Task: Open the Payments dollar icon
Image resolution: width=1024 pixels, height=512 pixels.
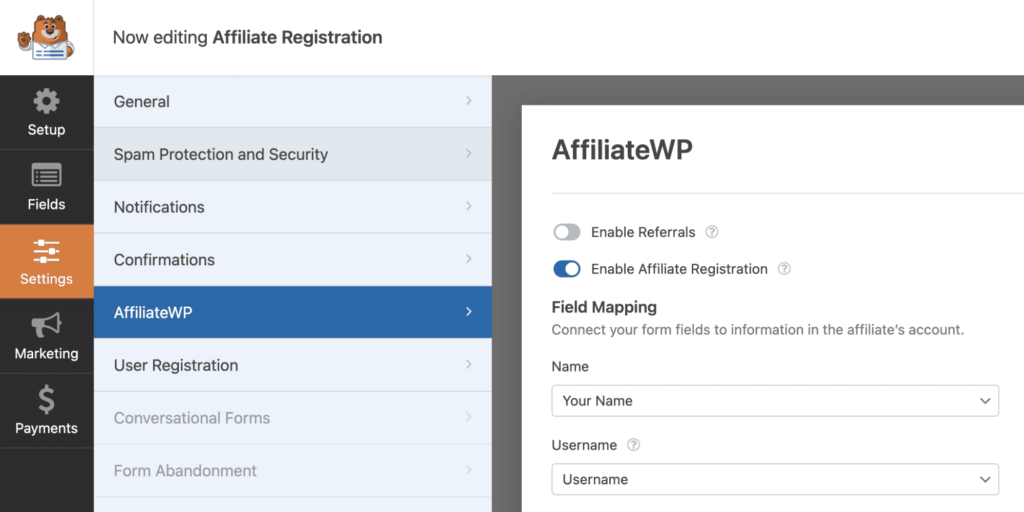Action: (46, 400)
